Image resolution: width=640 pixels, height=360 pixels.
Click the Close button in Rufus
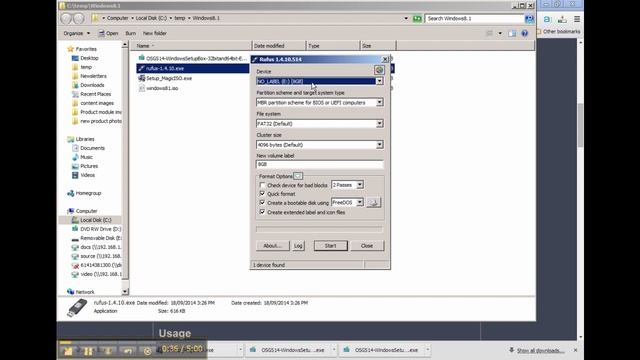click(367, 246)
